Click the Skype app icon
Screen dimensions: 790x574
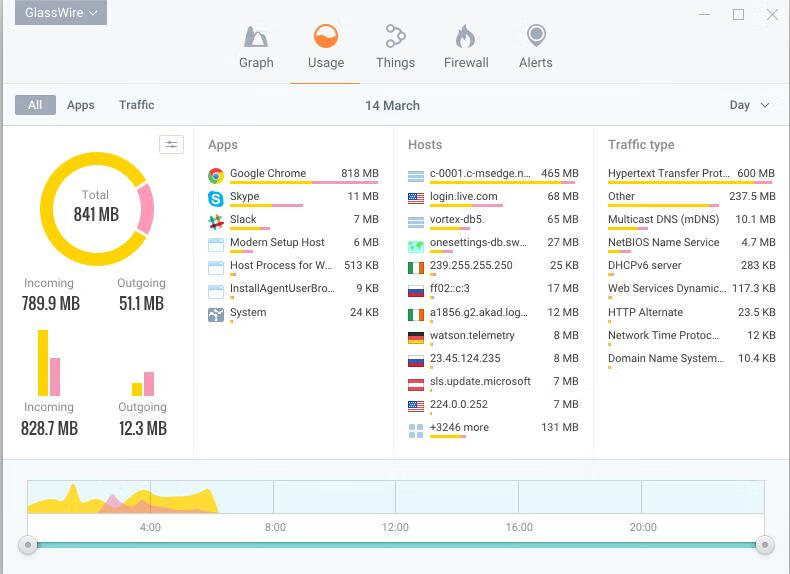[x=215, y=198]
